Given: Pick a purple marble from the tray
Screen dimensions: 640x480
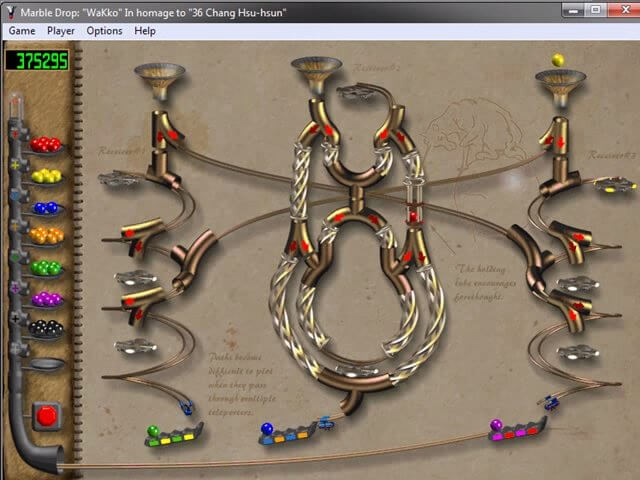Looking at the screenshot, I should [x=47, y=299].
